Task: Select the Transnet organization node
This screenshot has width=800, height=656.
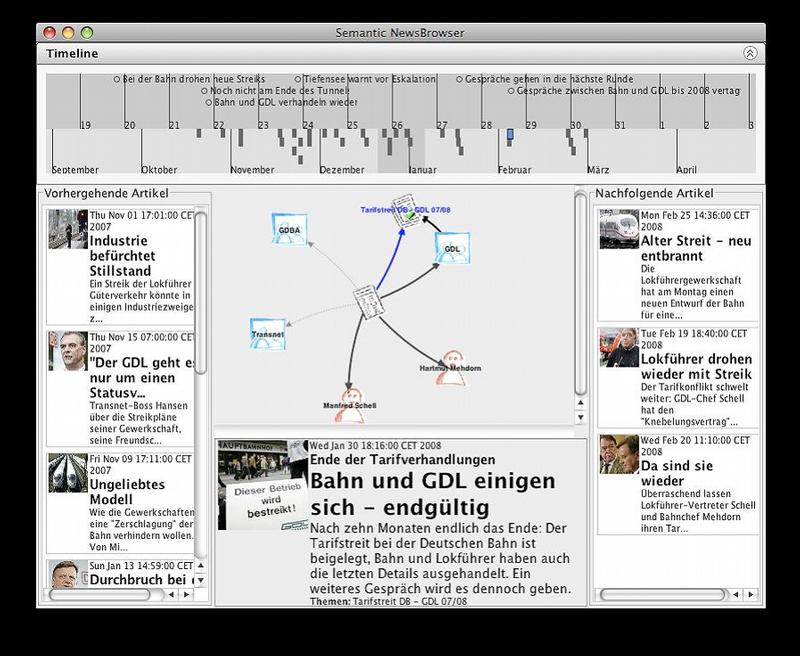Action: [x=268, y=334]
